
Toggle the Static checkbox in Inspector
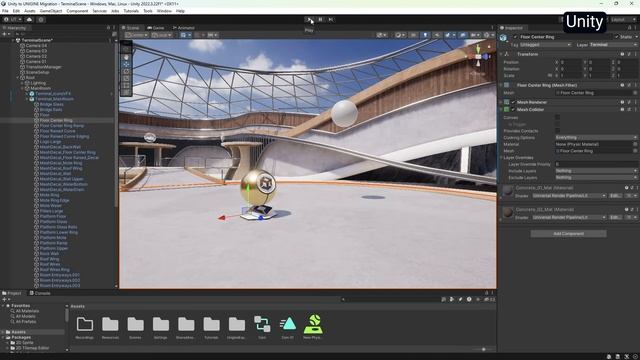point(617,37)
